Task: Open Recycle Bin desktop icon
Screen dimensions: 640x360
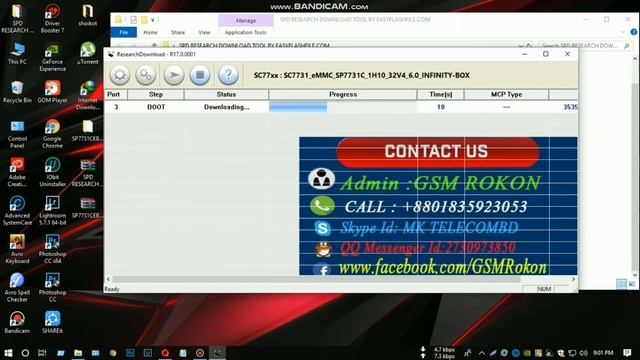Action: coord(17,92)
